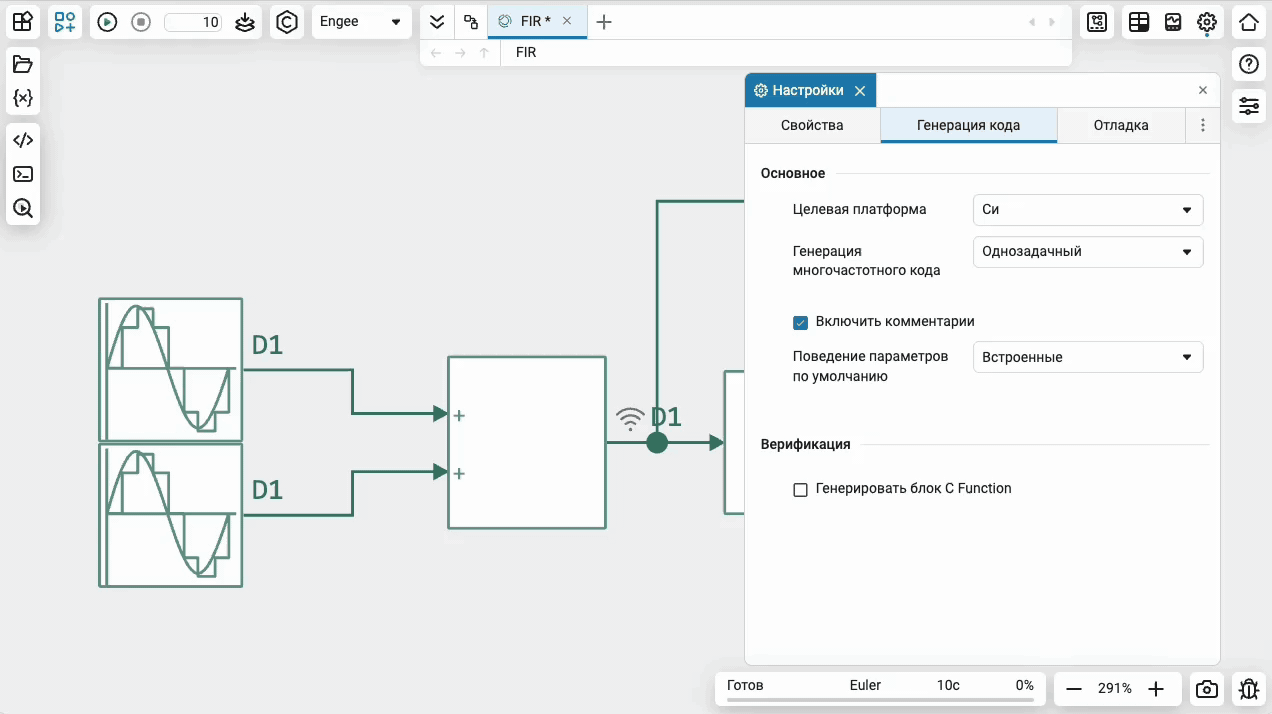Stop the simulation
The image size is (1272, 714).
pyautogui.click(x=141, y=22)
